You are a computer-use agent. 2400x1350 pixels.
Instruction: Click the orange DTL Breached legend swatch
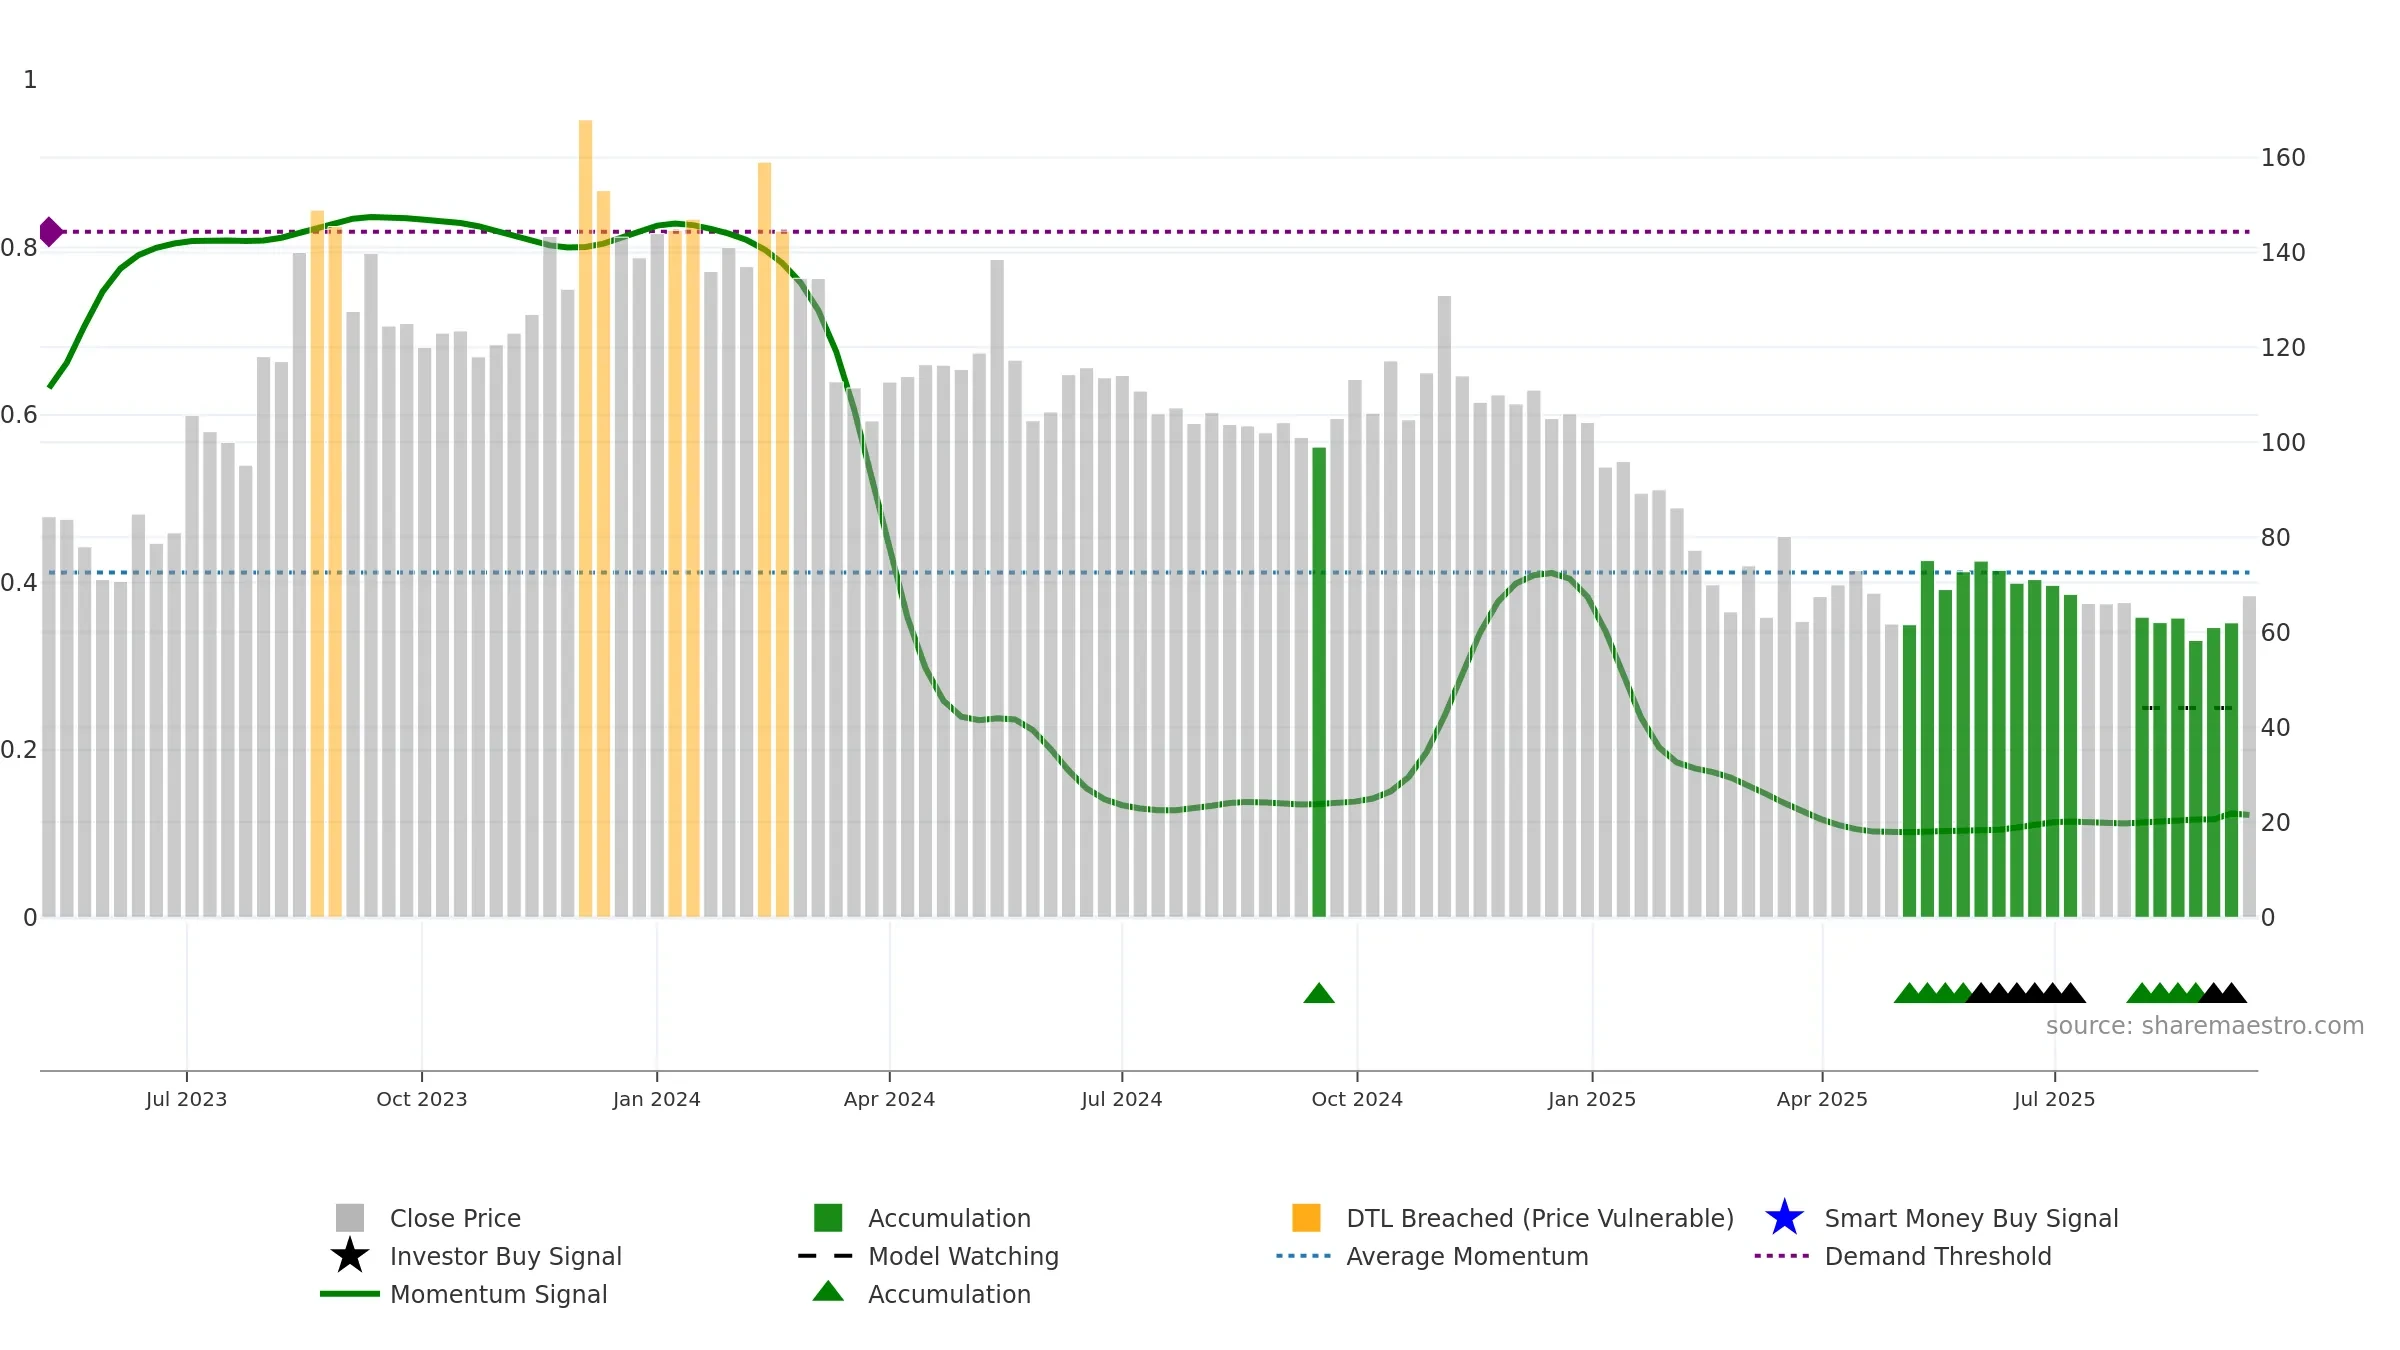pyautogui.click(x=1306, y=1218)
